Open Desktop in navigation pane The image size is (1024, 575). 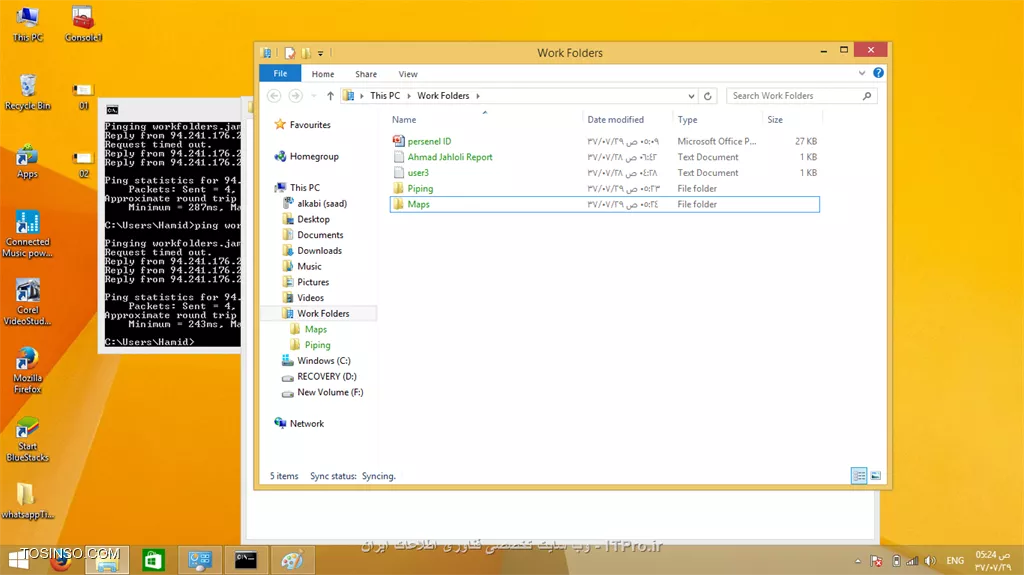click(x=313, y=219)
